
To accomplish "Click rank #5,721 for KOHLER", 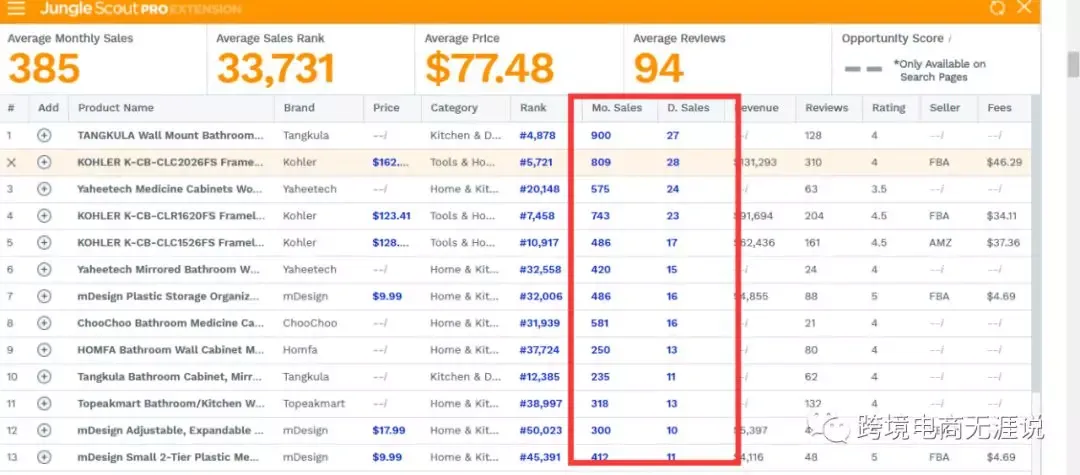I will (536, 162).
